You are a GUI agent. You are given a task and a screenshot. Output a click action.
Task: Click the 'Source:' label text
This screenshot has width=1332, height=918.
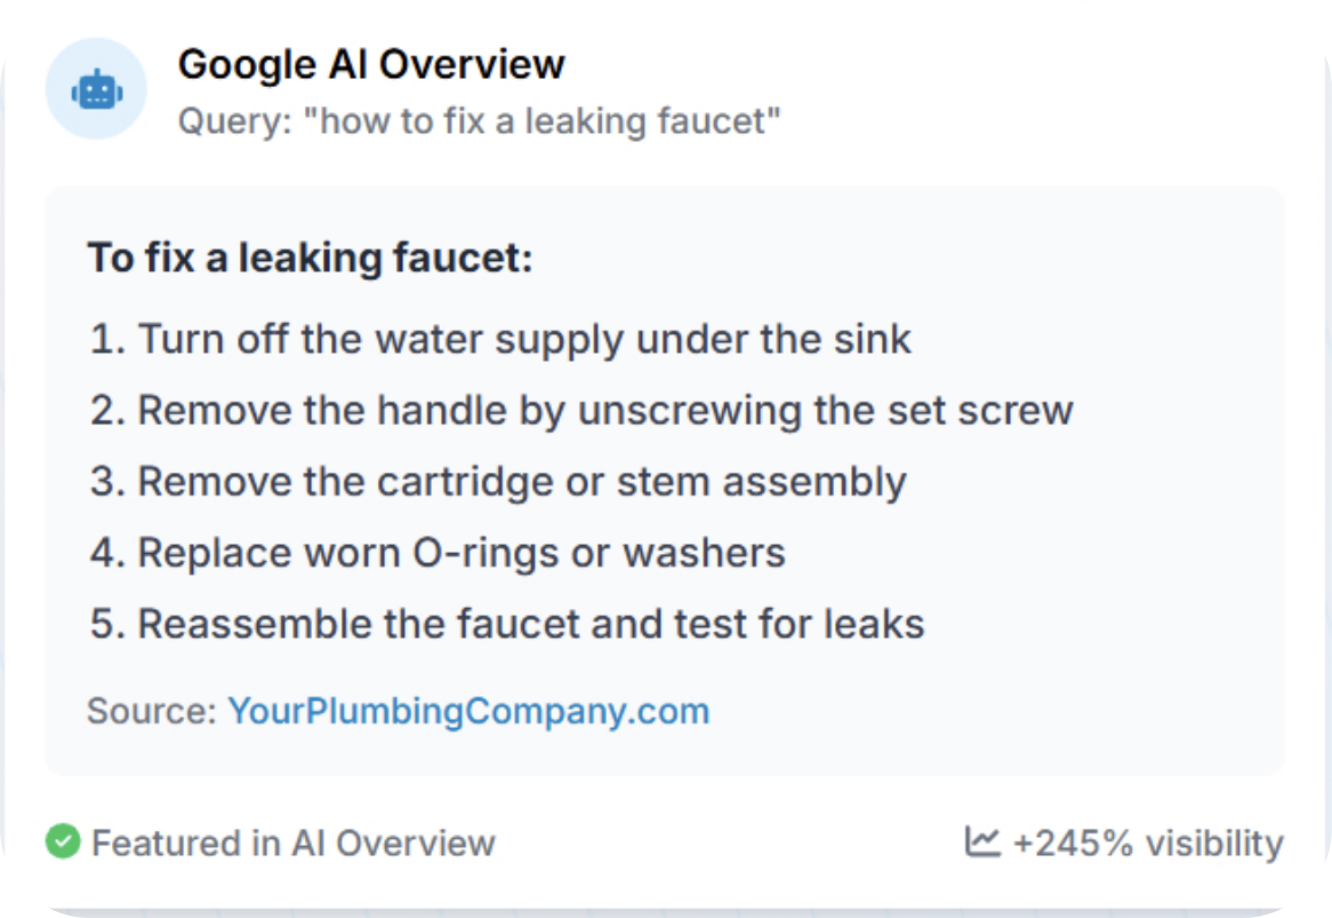pyautogui.click(x=151, y=711)
